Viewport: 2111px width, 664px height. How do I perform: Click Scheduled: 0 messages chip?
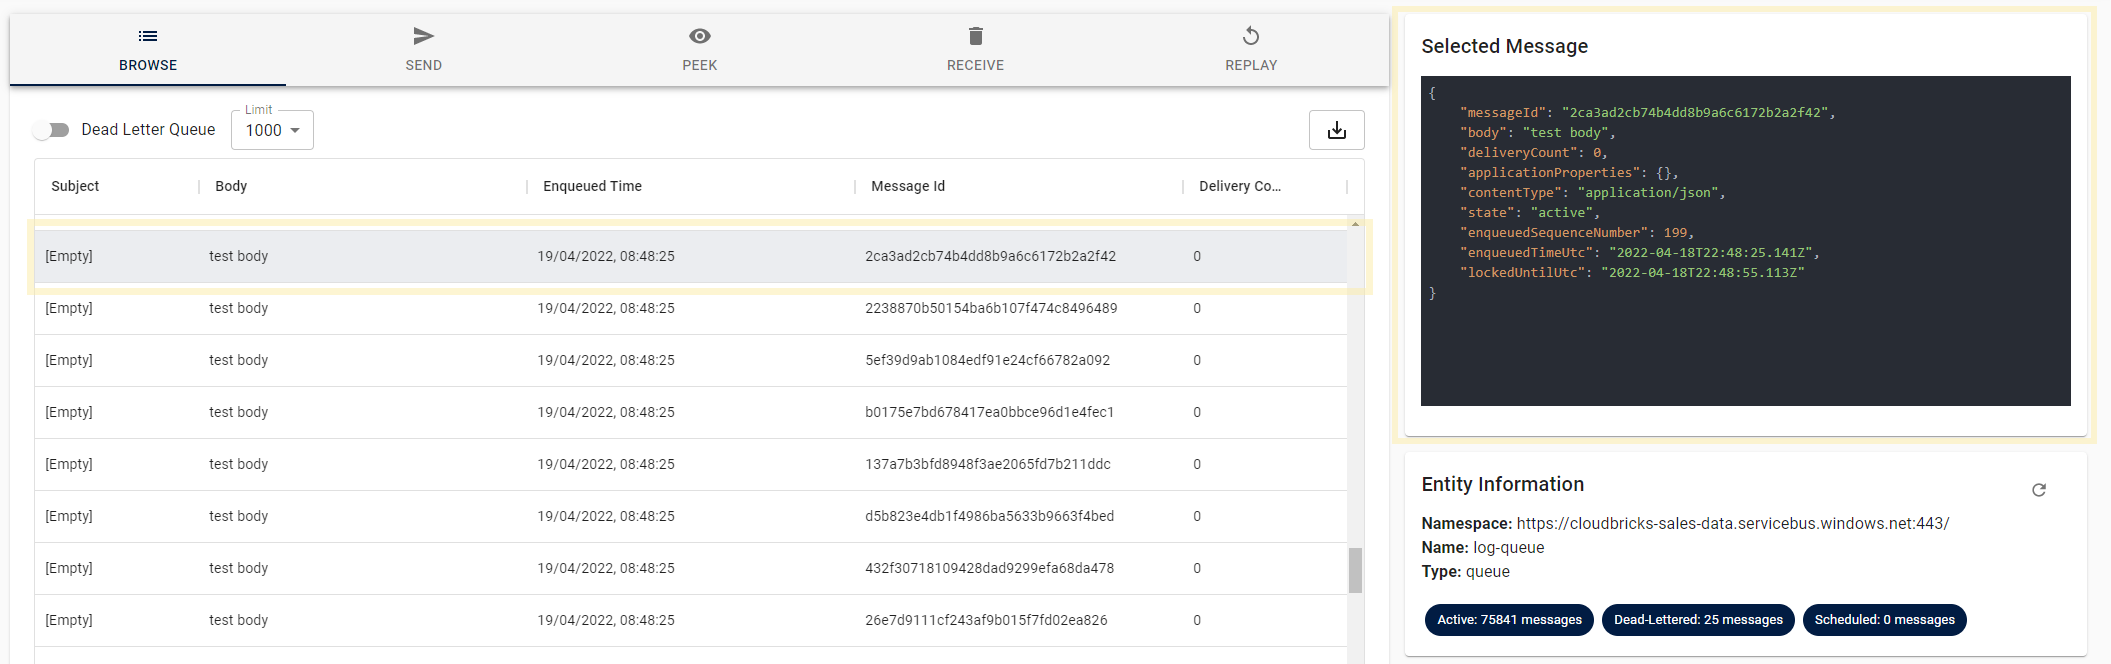tap(1884, 620)
